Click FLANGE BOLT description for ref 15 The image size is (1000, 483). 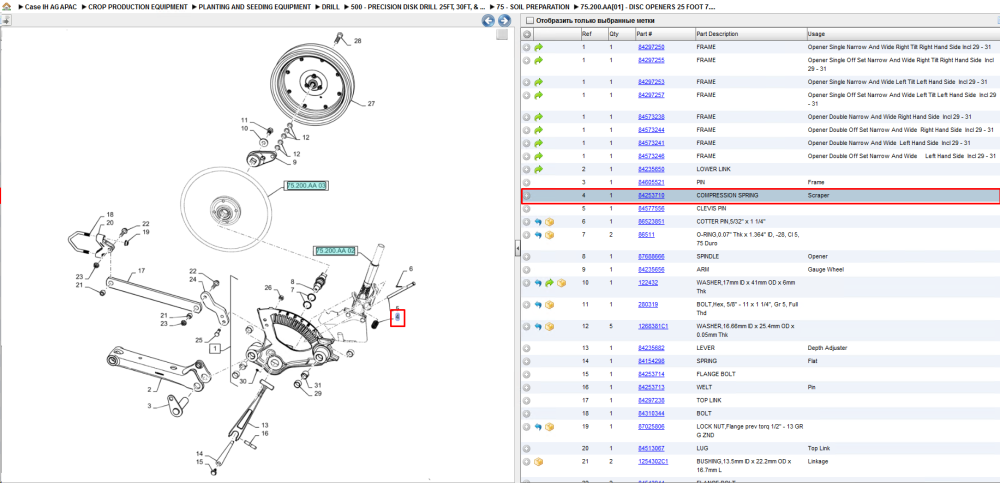[714, 374]
